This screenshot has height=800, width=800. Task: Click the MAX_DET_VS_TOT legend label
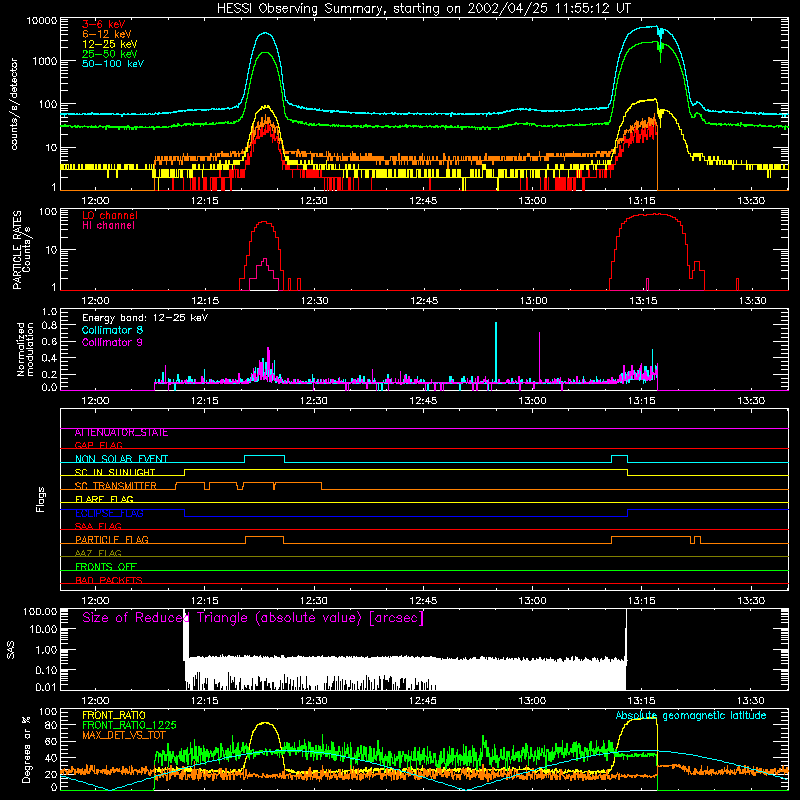point(124,735)
